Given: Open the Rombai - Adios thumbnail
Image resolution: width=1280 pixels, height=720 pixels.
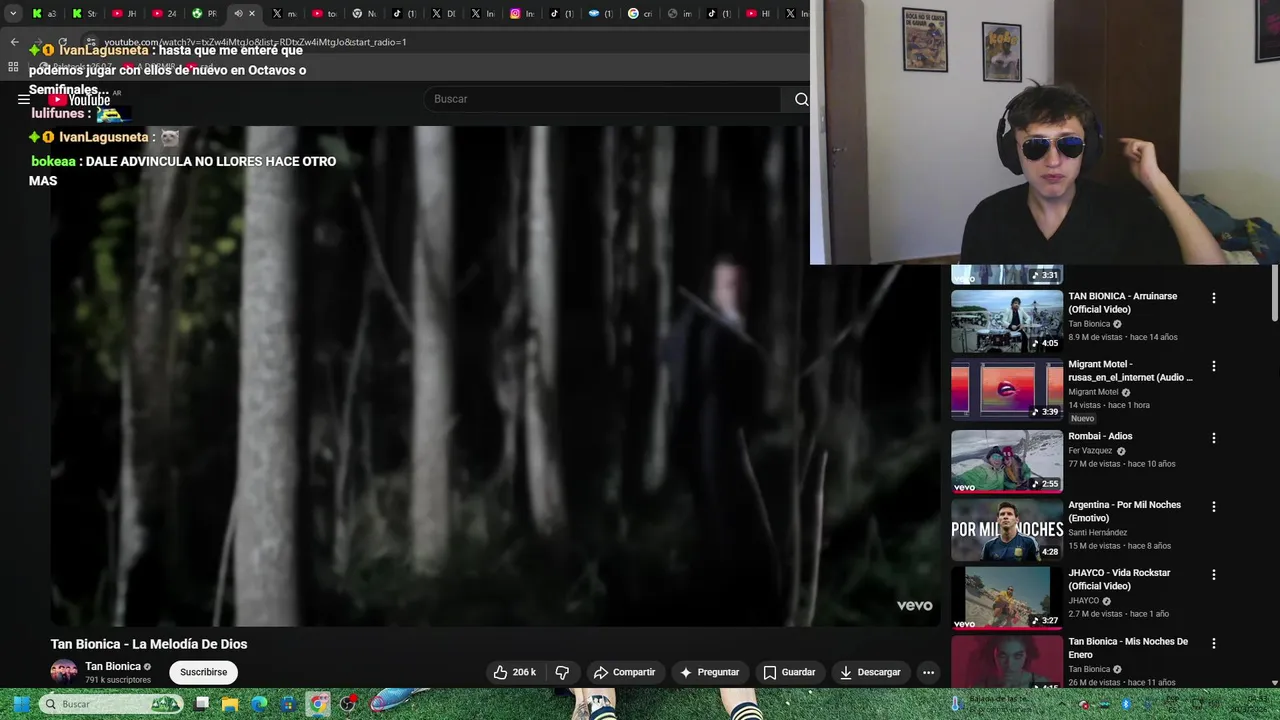Looking at the screenshot, I should [x=1006, y=461].
